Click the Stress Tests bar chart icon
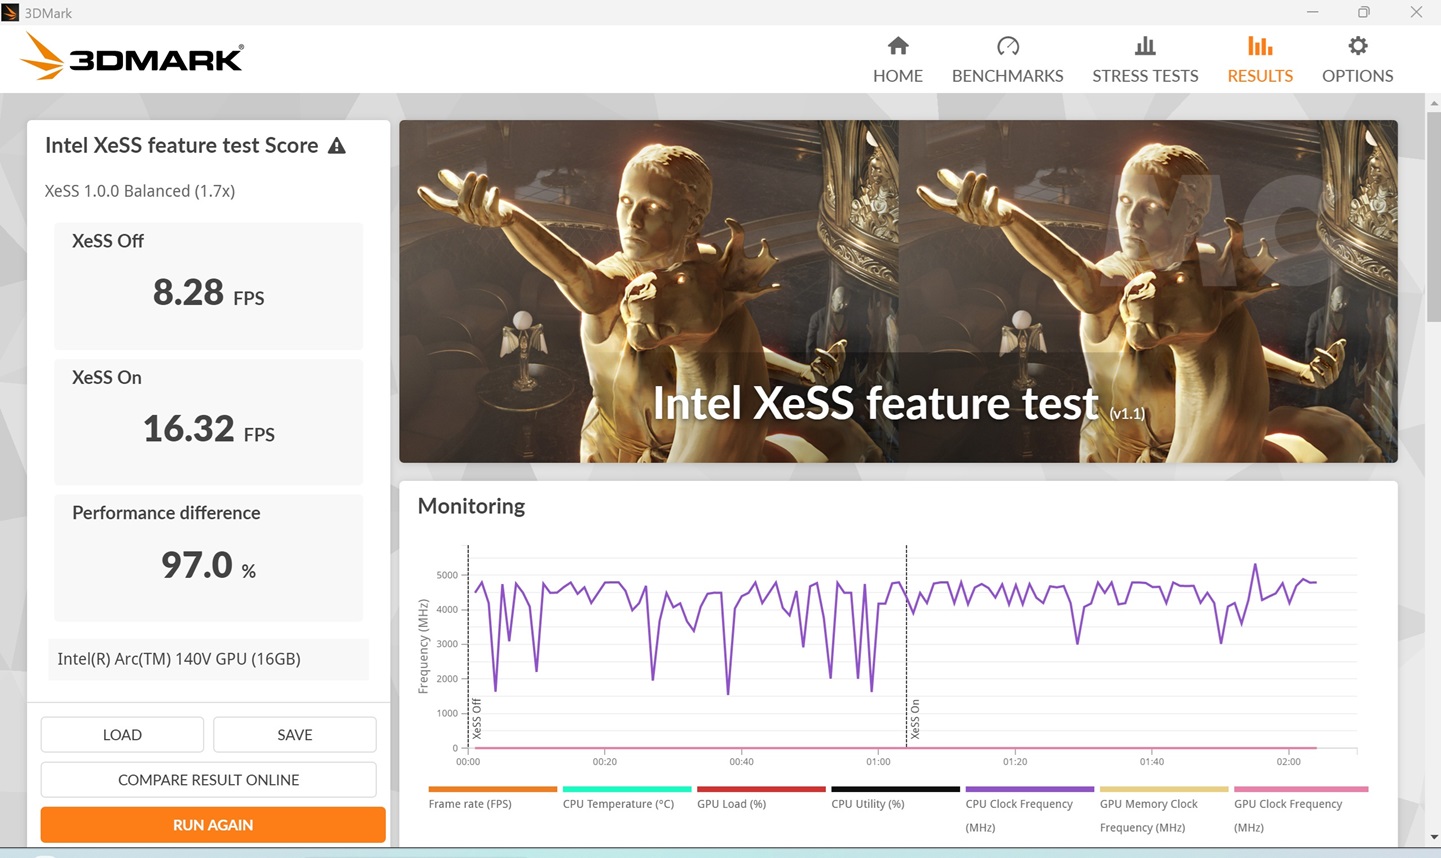This screenshot has width=1441, height=858. [x=1145, y=46]
